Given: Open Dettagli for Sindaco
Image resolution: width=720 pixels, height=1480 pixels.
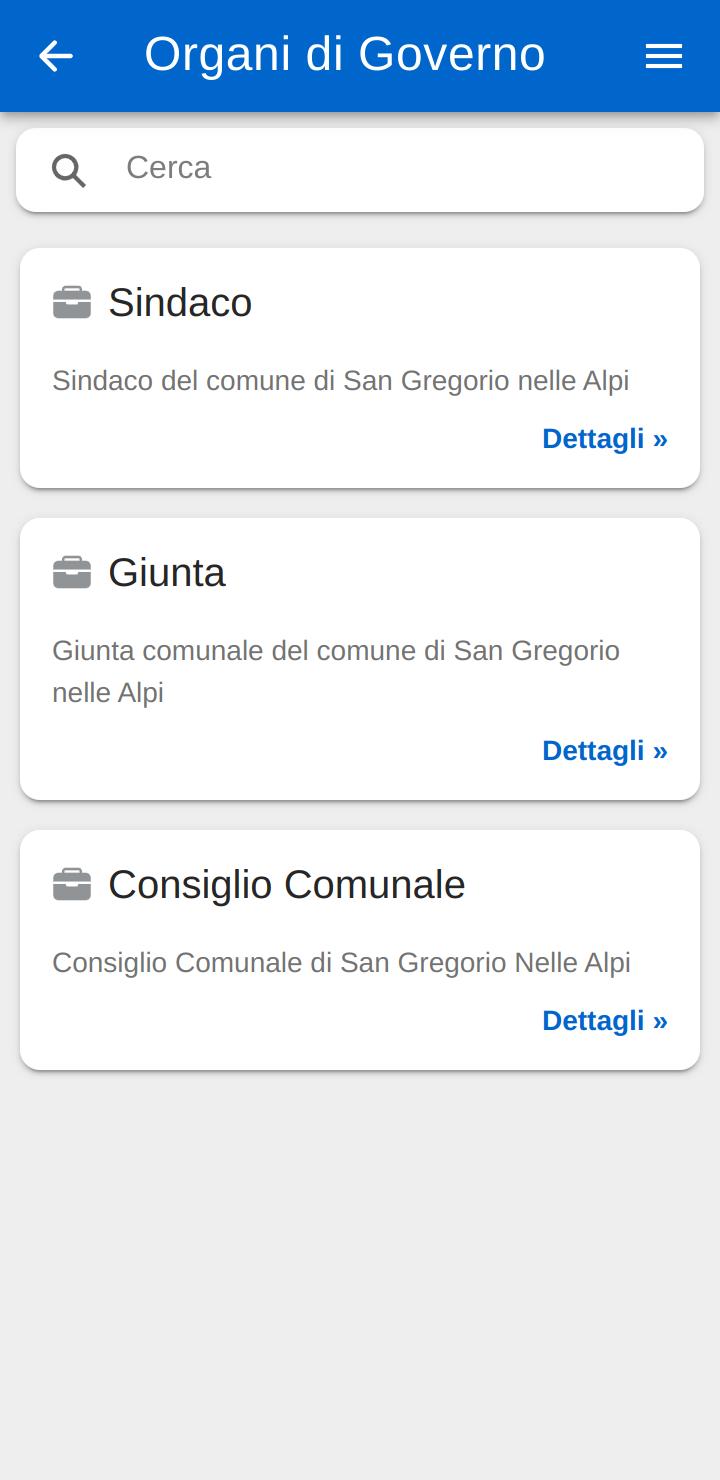Looking at the screenshot, I should (605, 439).
